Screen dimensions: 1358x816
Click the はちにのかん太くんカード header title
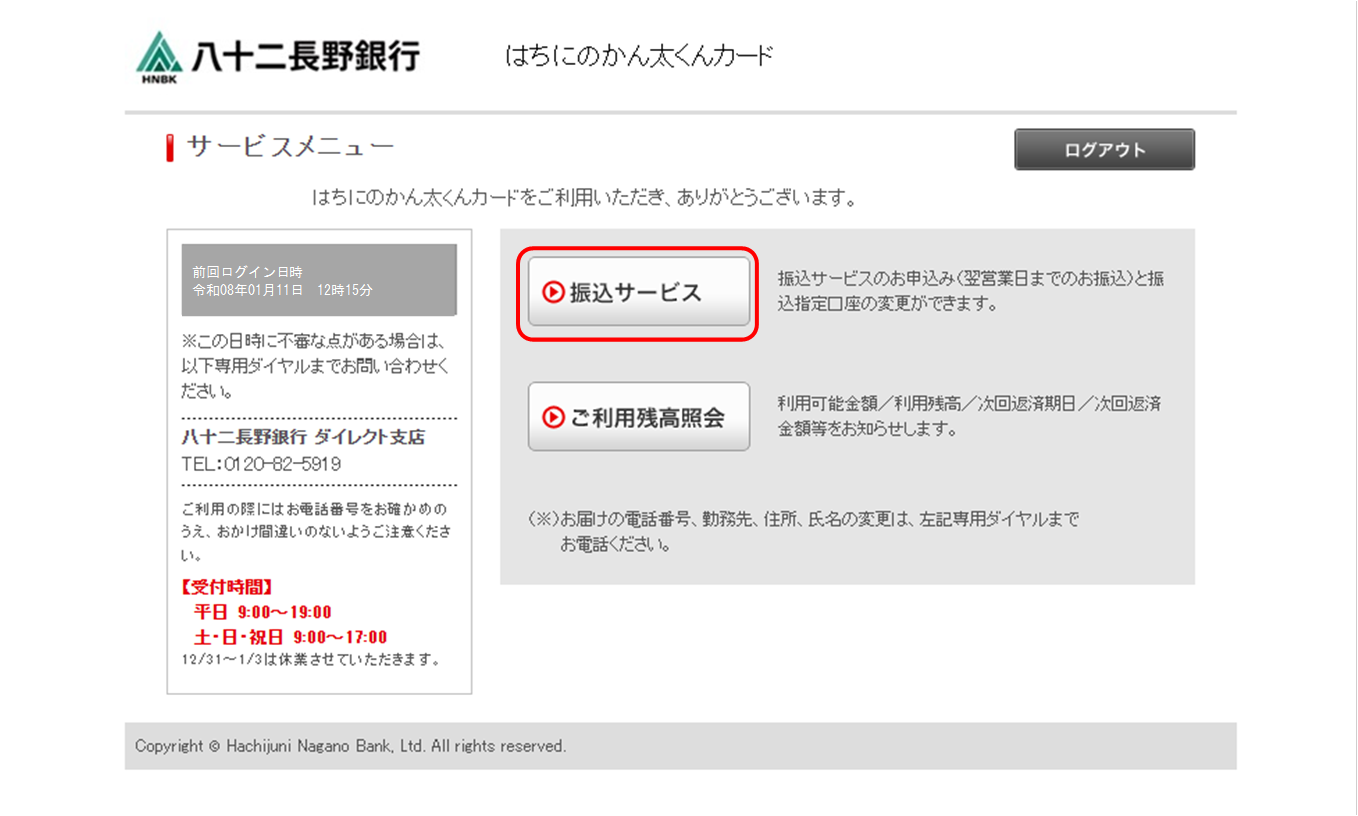pos(639,56)
